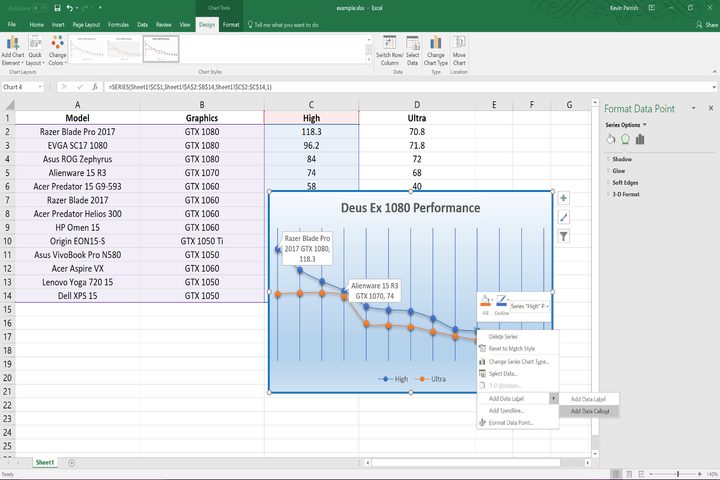Image resolution: width=720 pixels, height=480 pixels.
Task: Click the add new sheet plus icon
Action: (72, 463)
